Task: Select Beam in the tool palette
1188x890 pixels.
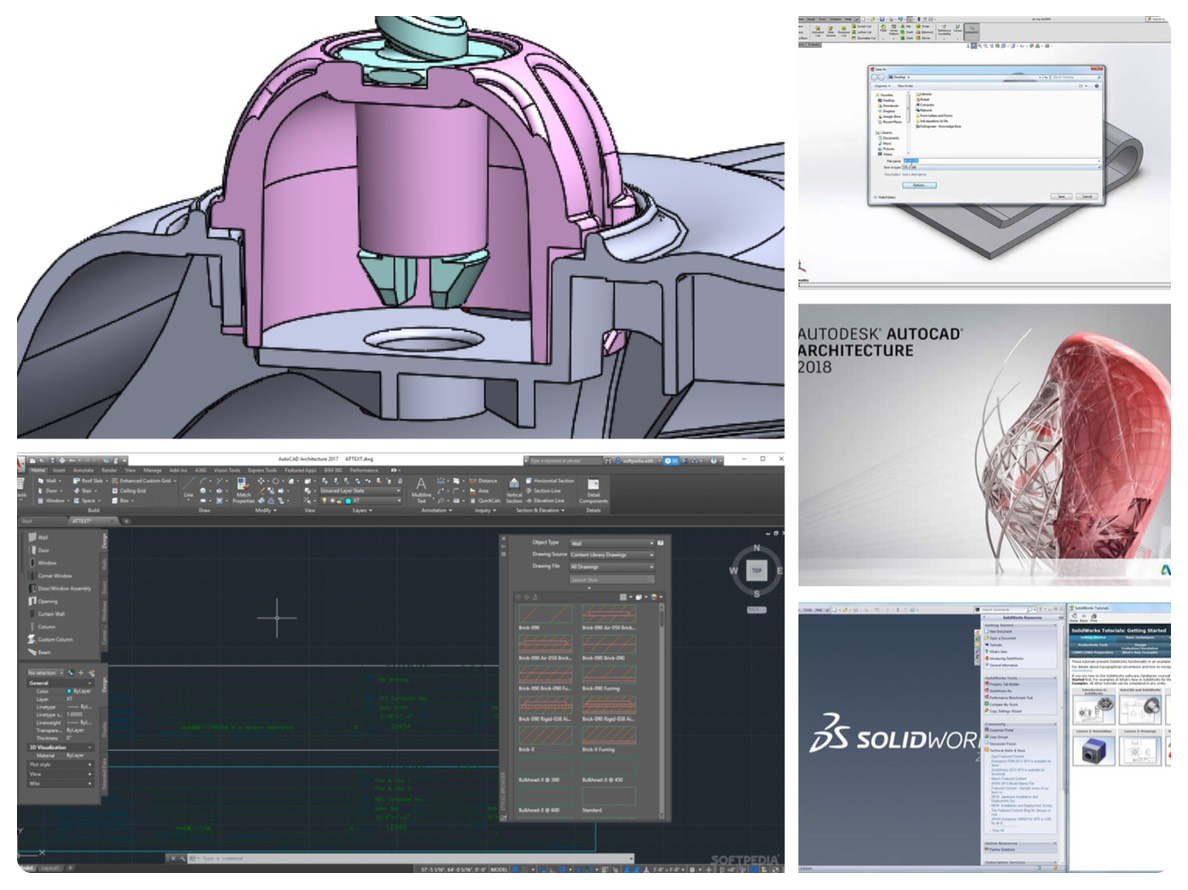Action: pos(39,652)
